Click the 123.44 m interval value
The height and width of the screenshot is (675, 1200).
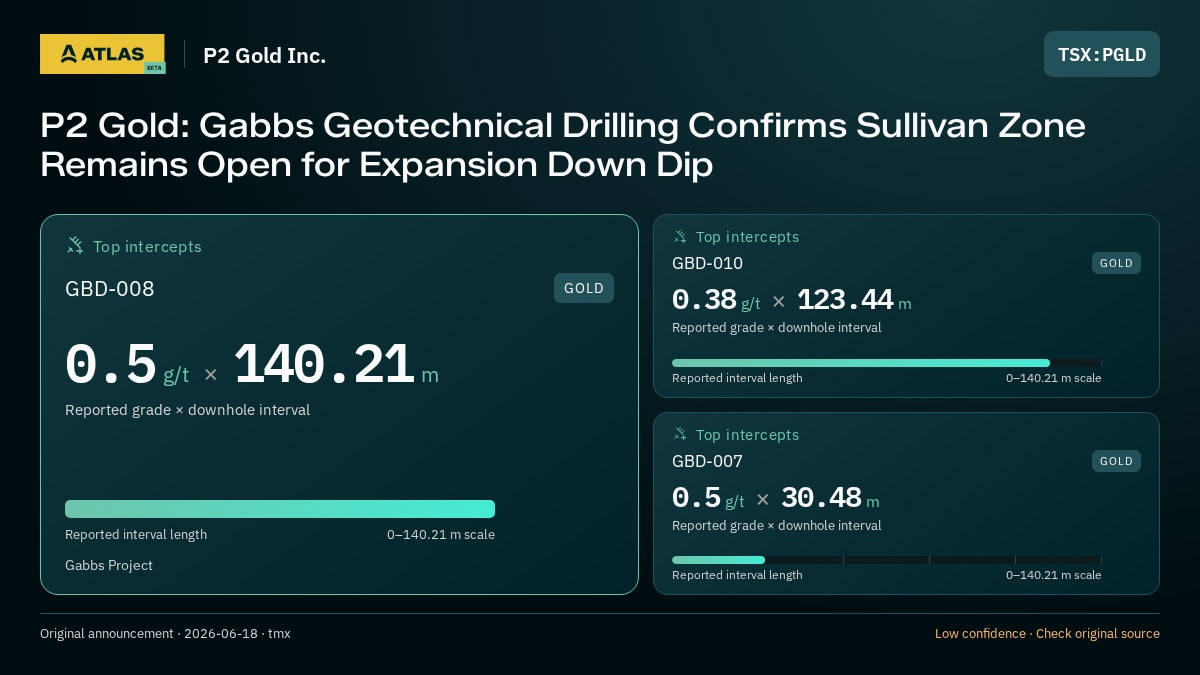coord(854,300)
